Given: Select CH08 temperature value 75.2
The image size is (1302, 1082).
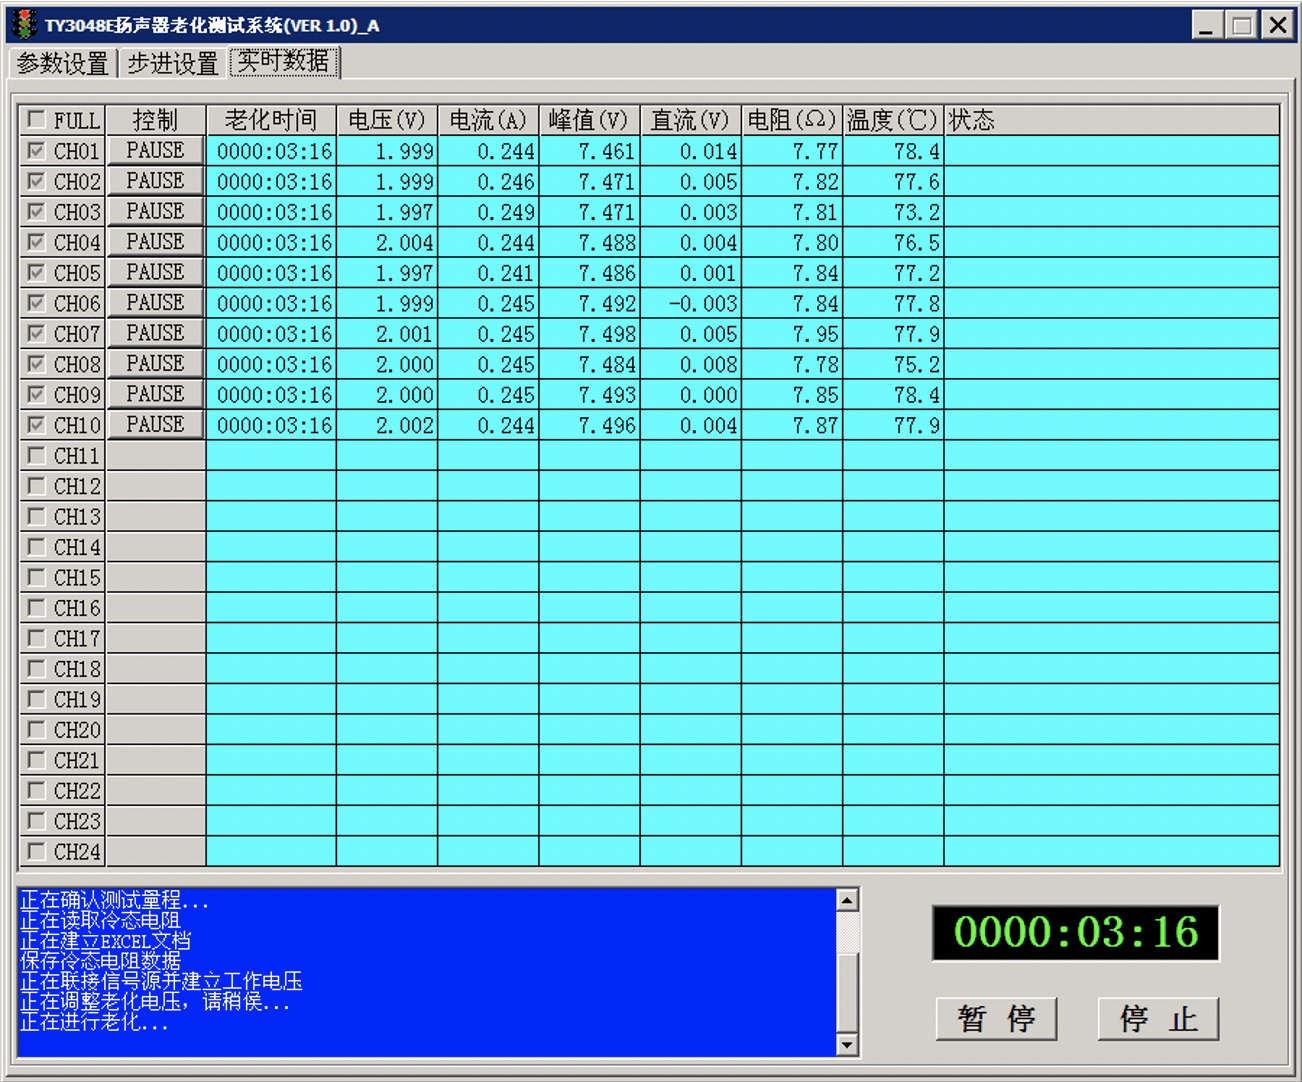Looking at the screenshot, I should point(893,364).
